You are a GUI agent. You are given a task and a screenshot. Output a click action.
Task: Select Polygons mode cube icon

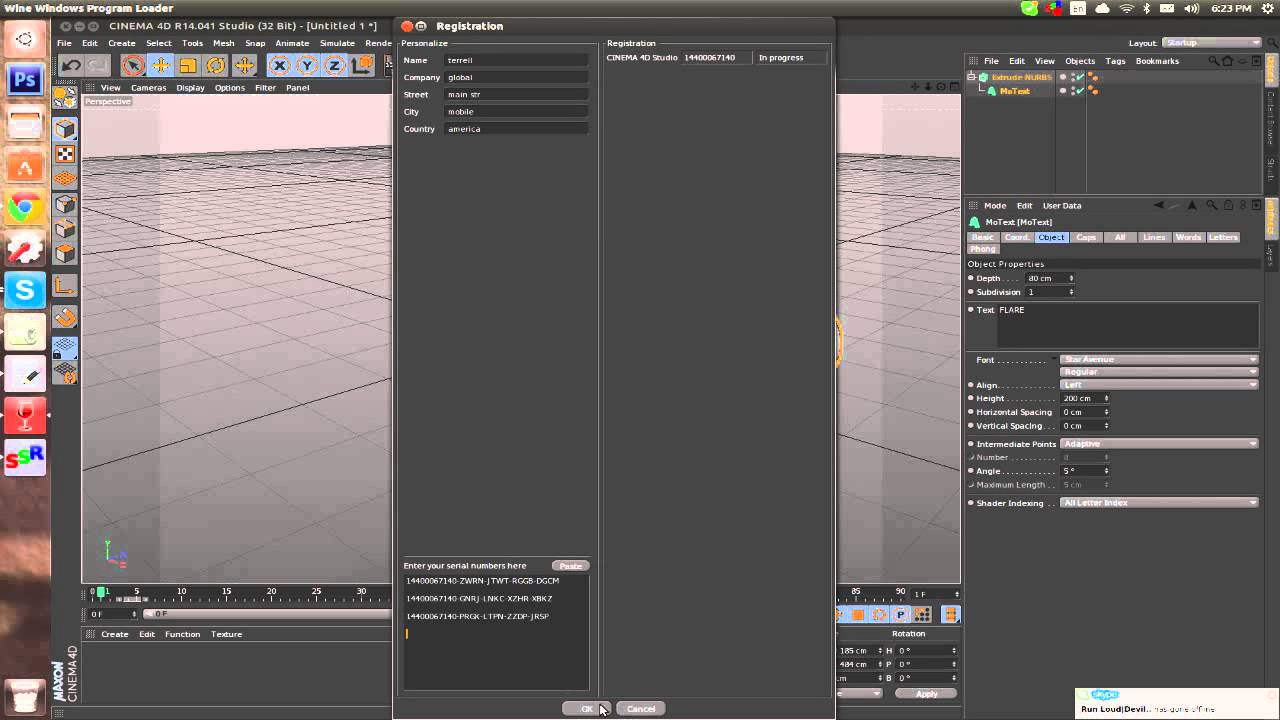point(65,254)
